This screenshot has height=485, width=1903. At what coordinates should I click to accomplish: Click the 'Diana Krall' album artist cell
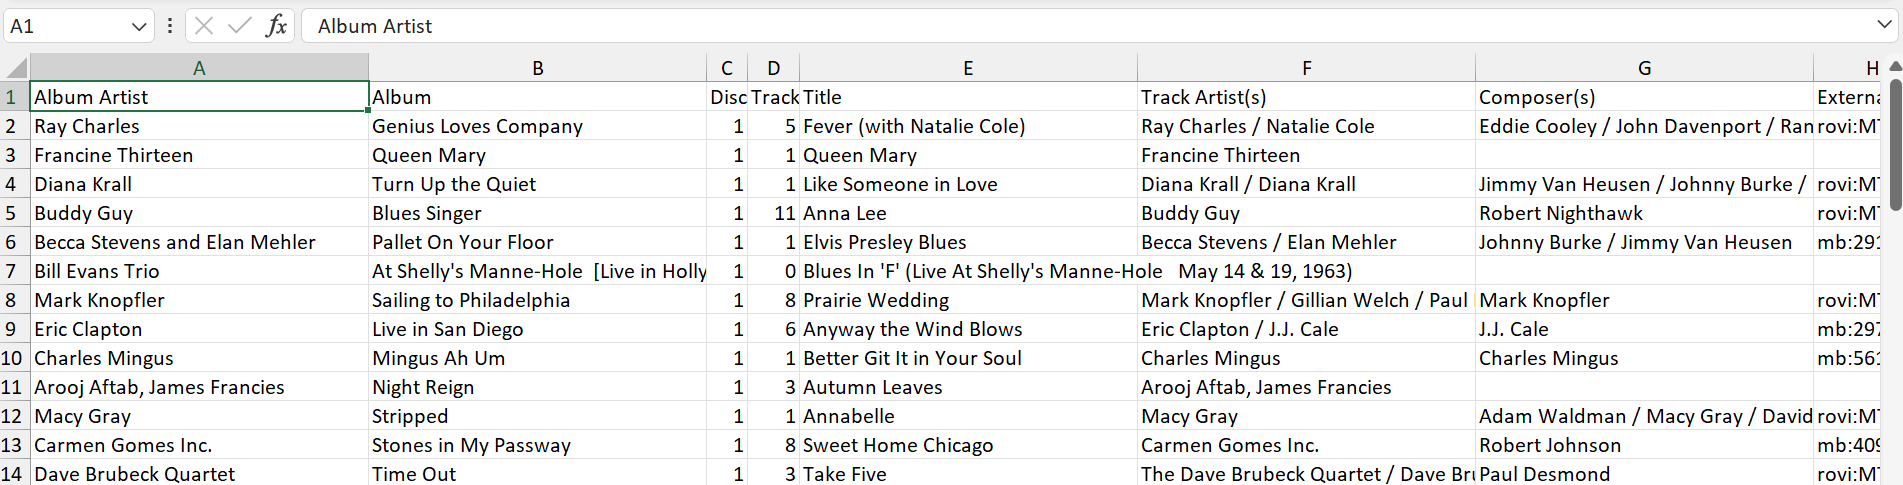tap(83, 184)
